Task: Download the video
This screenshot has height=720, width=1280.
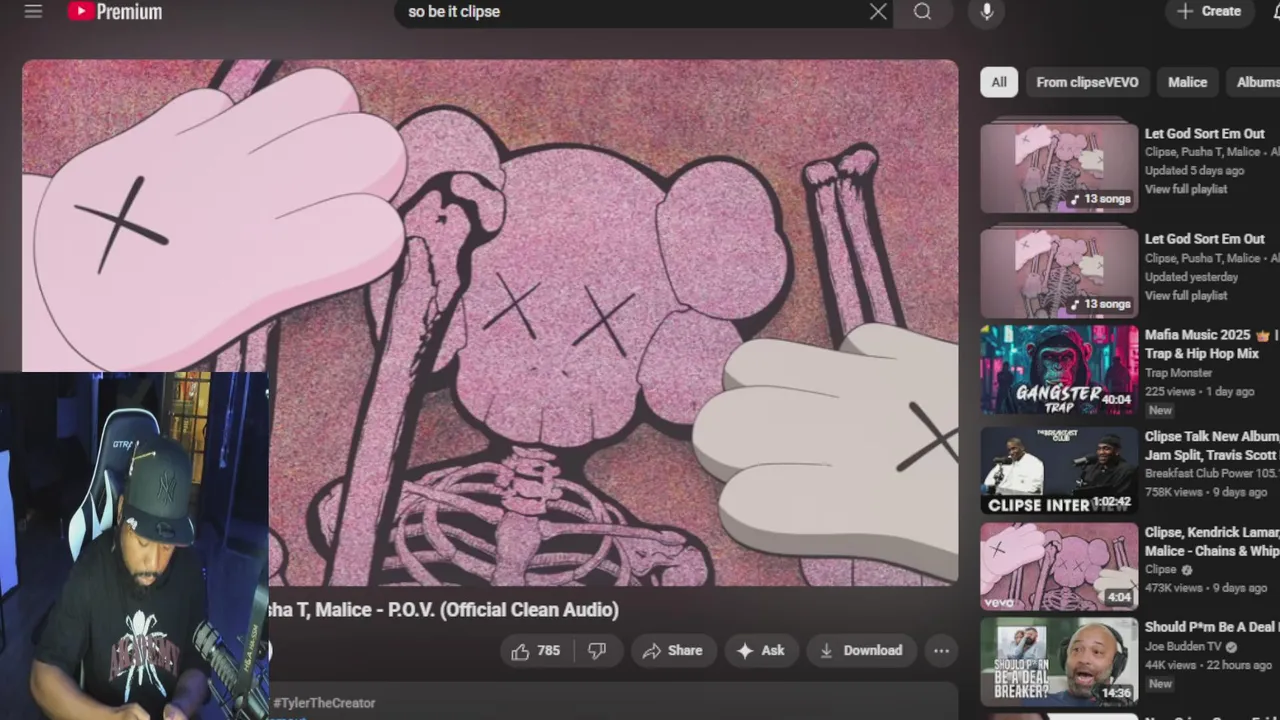Action: pyautogui.click(x=861, y=651)
